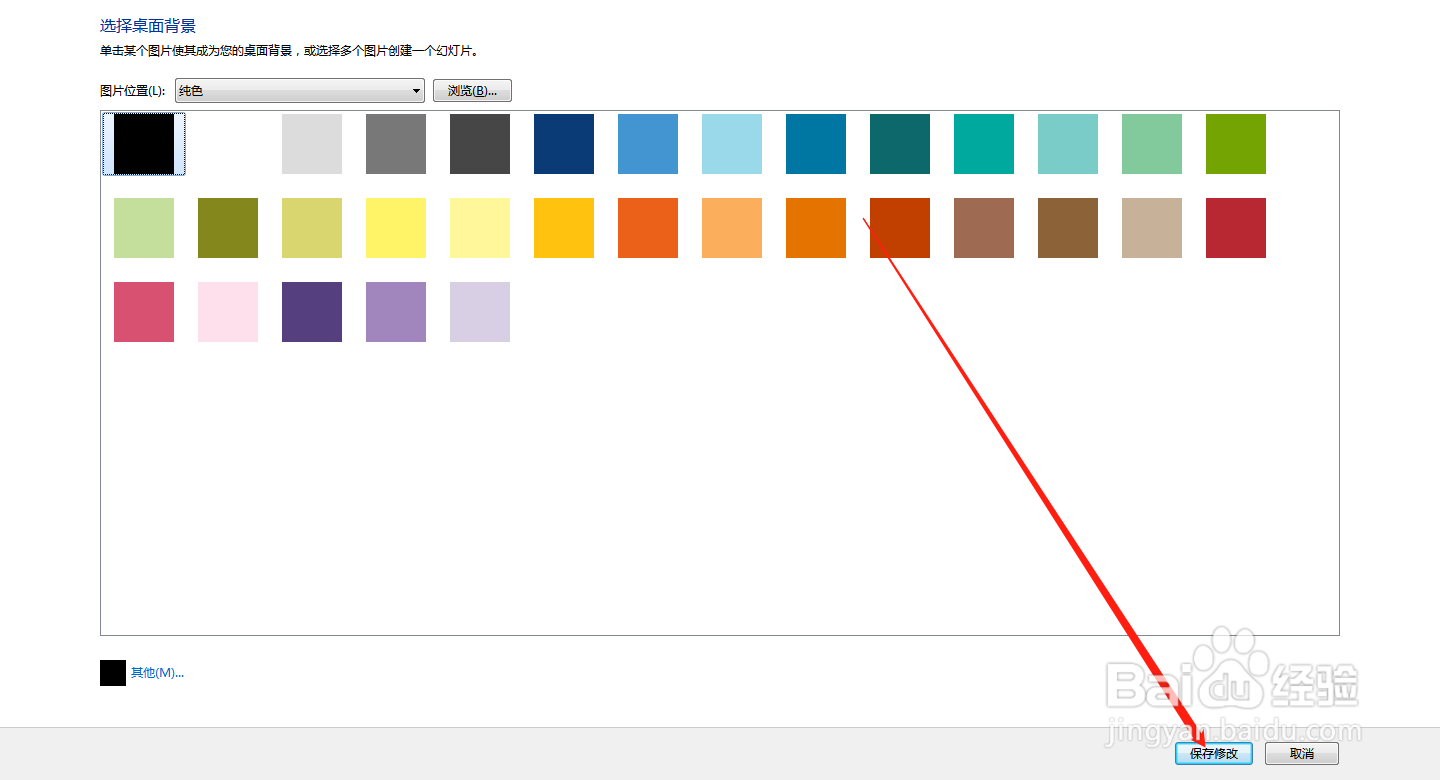Select the dark purple swatch
This screenshot has width=1440, height=780.
click(x=312, y=312)
